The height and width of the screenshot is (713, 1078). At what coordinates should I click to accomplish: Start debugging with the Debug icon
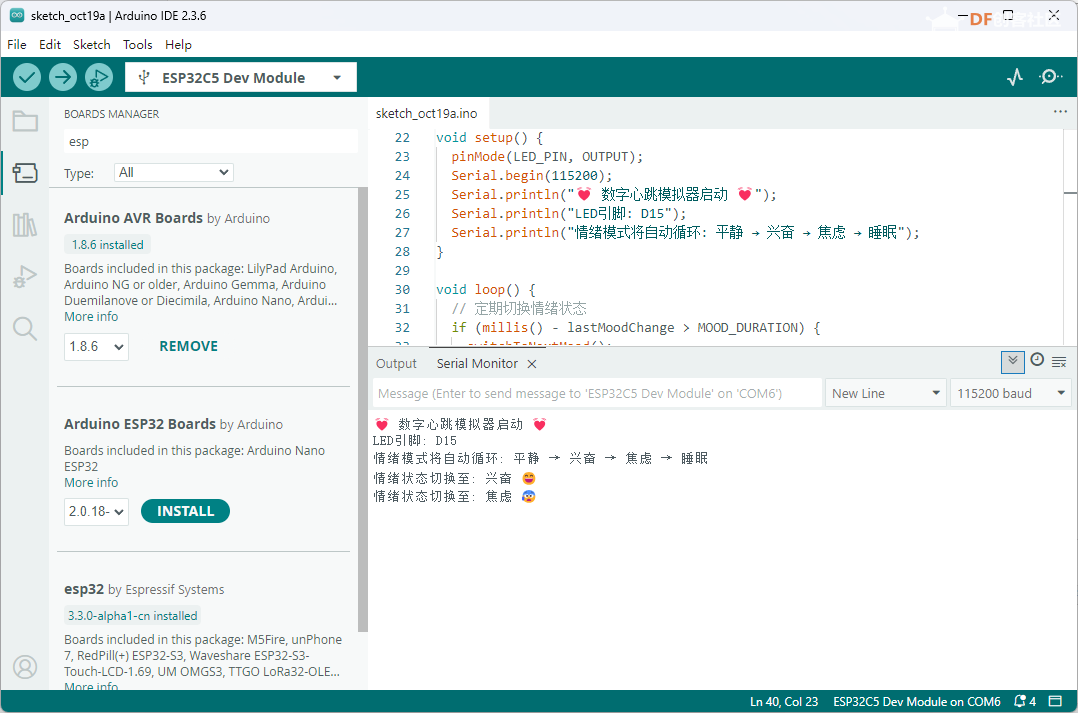[x=98, y=77]
